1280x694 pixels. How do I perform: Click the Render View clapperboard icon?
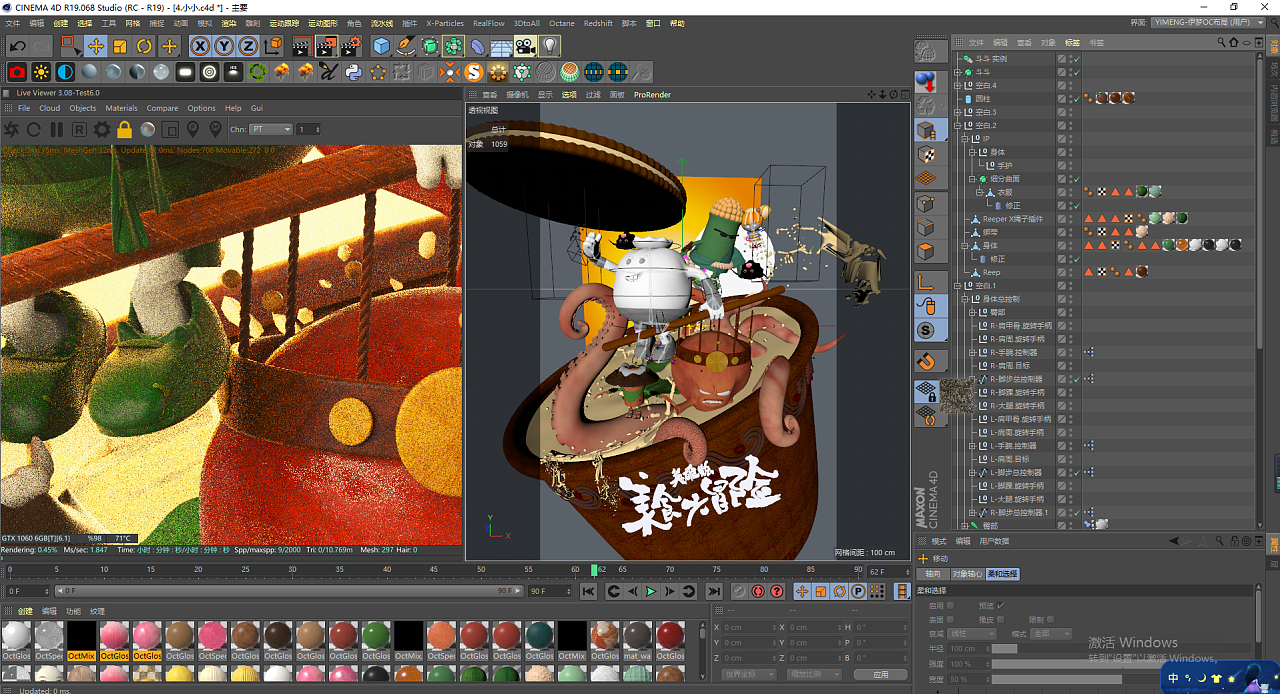coord(302,46)
